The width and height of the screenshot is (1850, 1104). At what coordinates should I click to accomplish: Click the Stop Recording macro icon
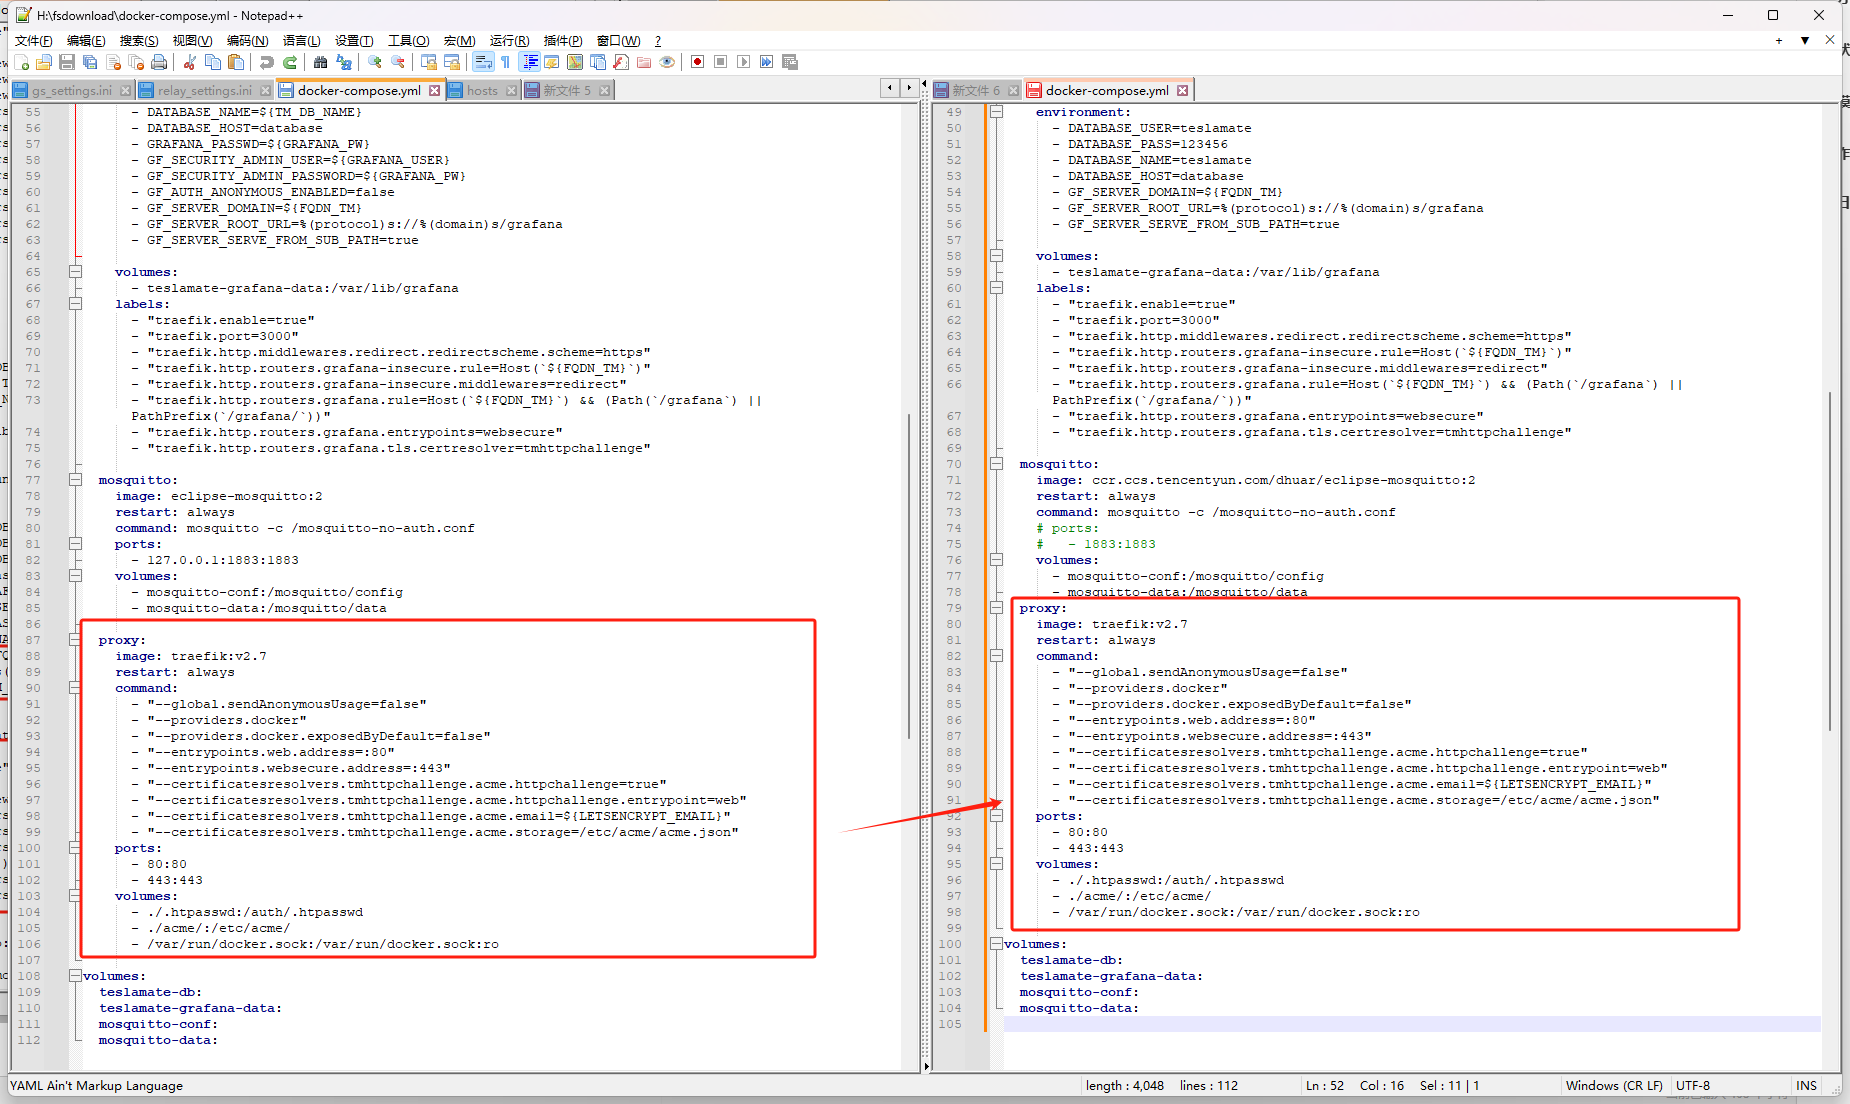click(720, 62)
